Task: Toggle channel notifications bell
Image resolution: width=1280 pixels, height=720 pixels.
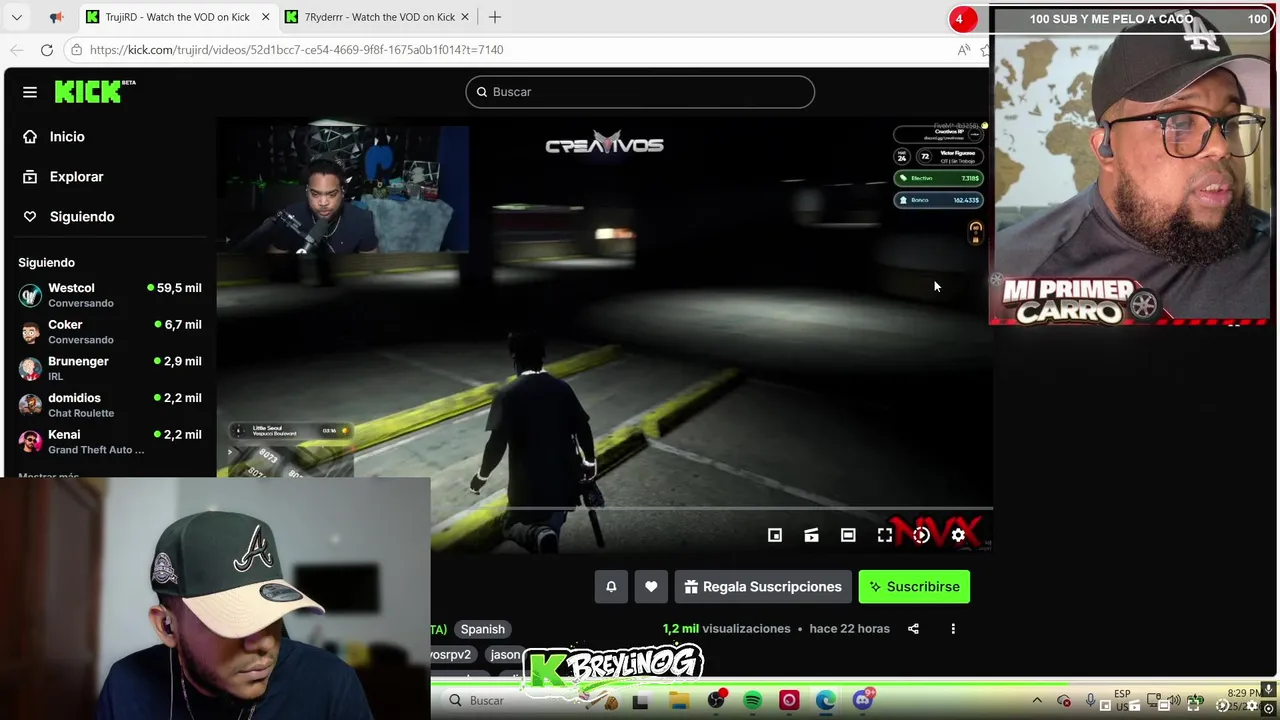Action: 611,587
